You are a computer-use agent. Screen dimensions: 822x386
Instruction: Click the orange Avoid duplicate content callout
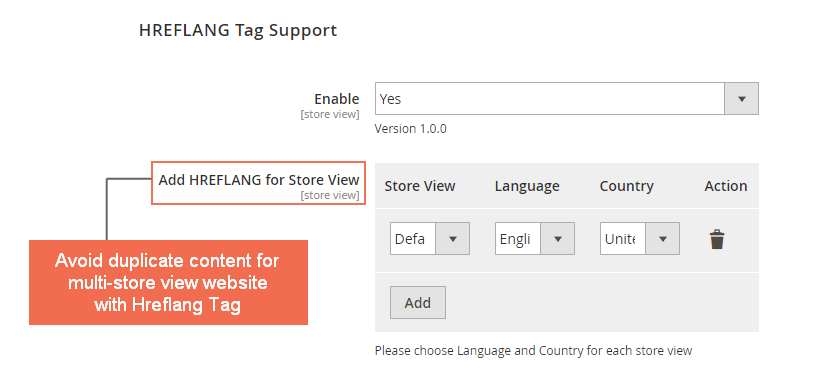(x=168, y=283)
